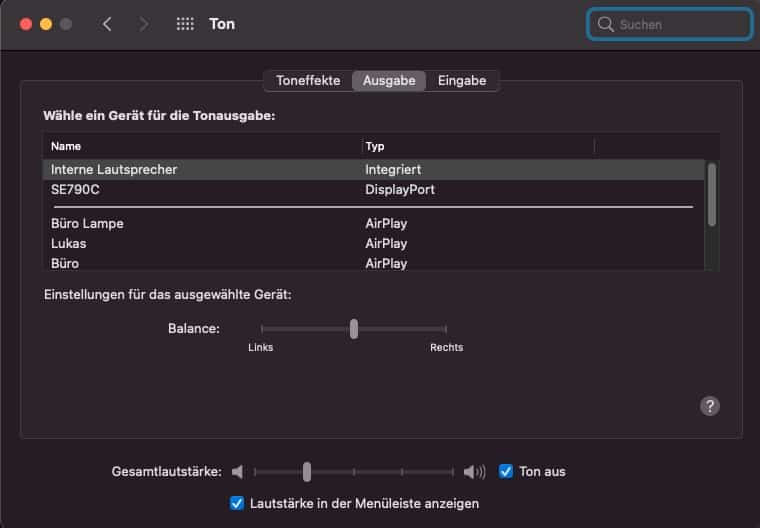760x528 pixels.
Task: Toggle Lautstärke in der Menüleiste anzeigen checkbox
Action: point(237,503)
